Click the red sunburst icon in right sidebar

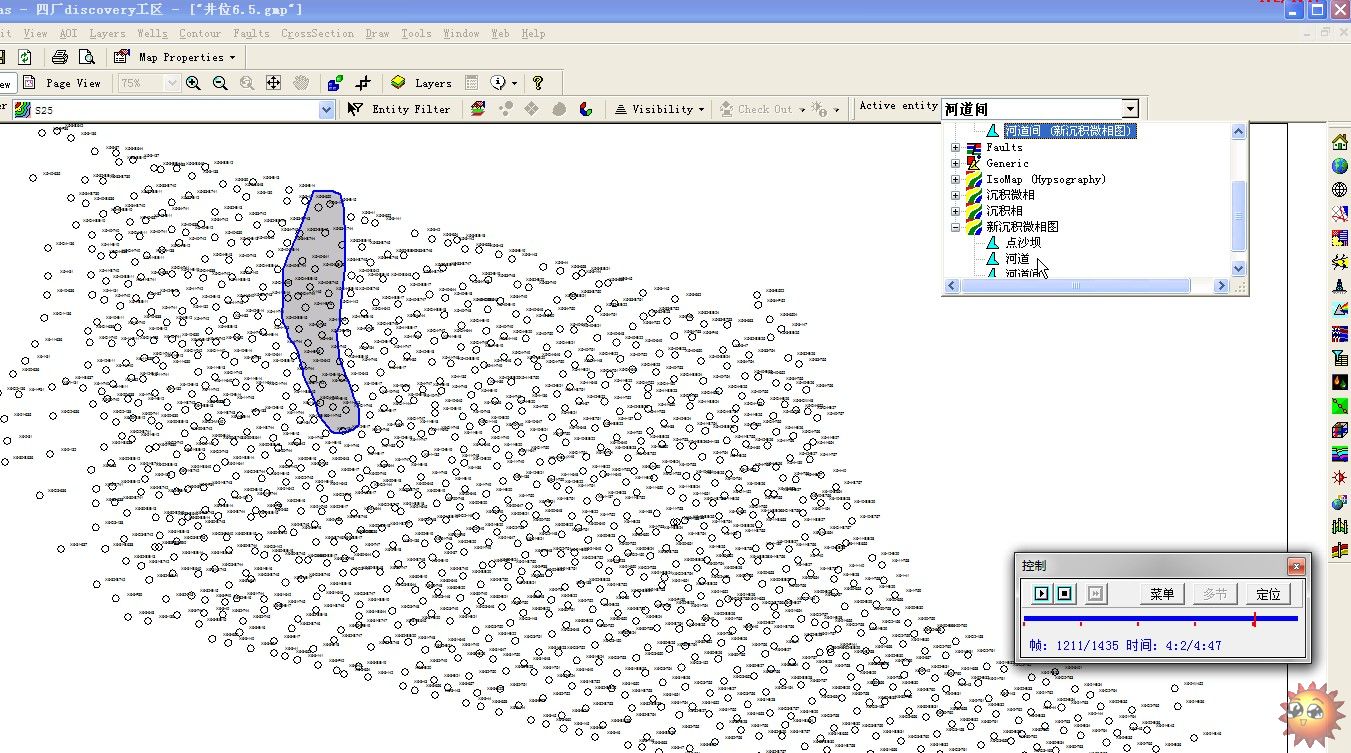click(x=1340, y=478)
